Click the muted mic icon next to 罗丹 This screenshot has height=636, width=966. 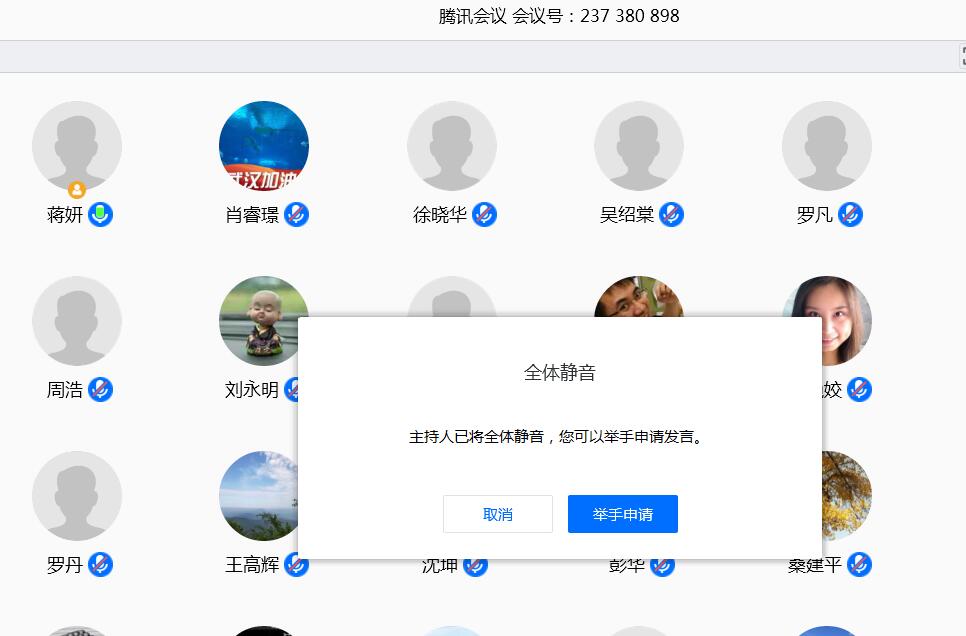click(x=100, y=564)
